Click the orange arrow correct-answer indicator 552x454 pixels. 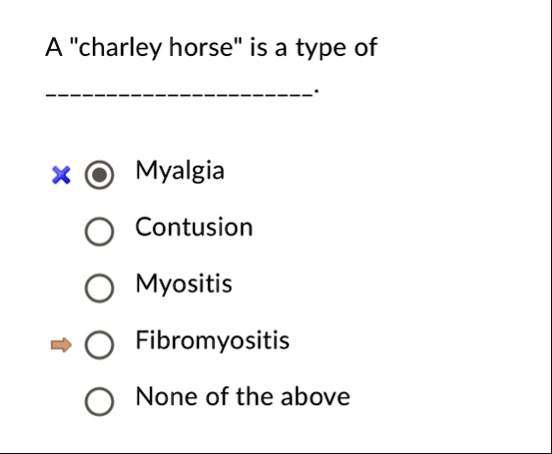tap(61, 345)
